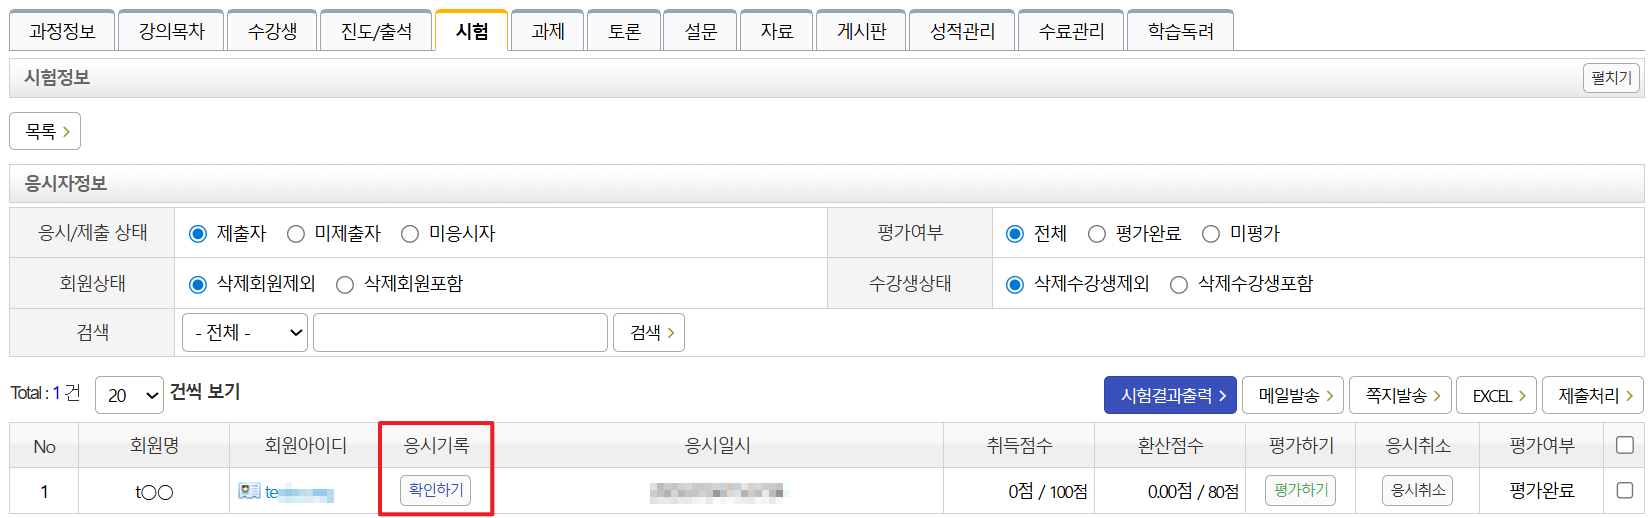
Task: Click the 시험결과출력 button
Action: [x=1170, y=395]
